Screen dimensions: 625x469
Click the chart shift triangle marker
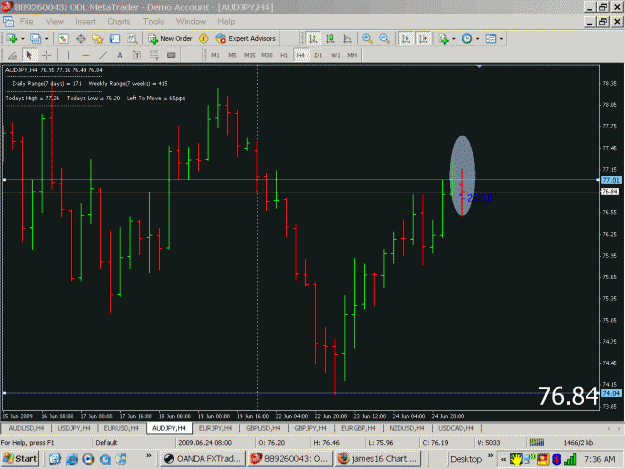pyautogui.click(x=480, y=67)
